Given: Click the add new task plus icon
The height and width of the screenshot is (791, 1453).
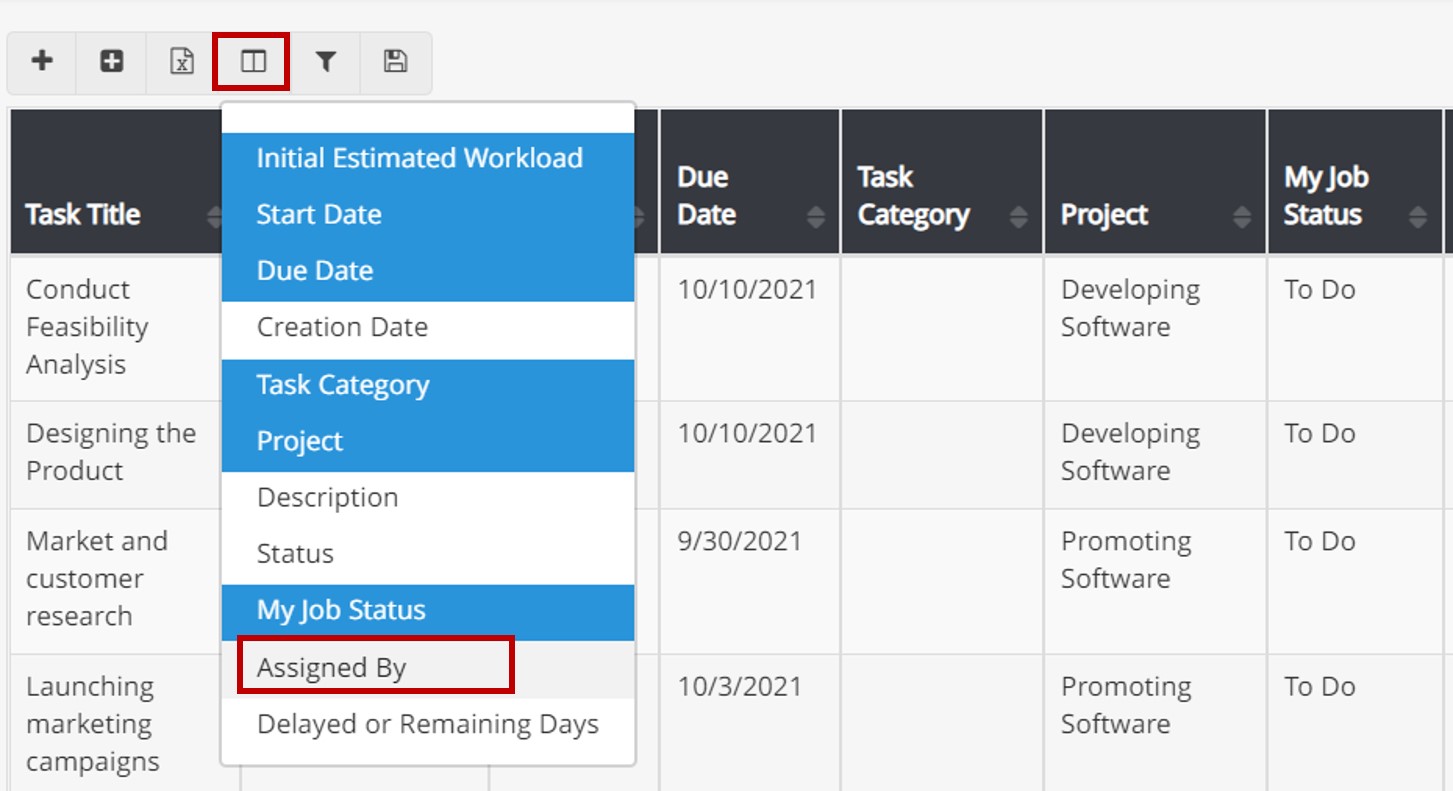Looking at the screenshot, I should [41, 61].
